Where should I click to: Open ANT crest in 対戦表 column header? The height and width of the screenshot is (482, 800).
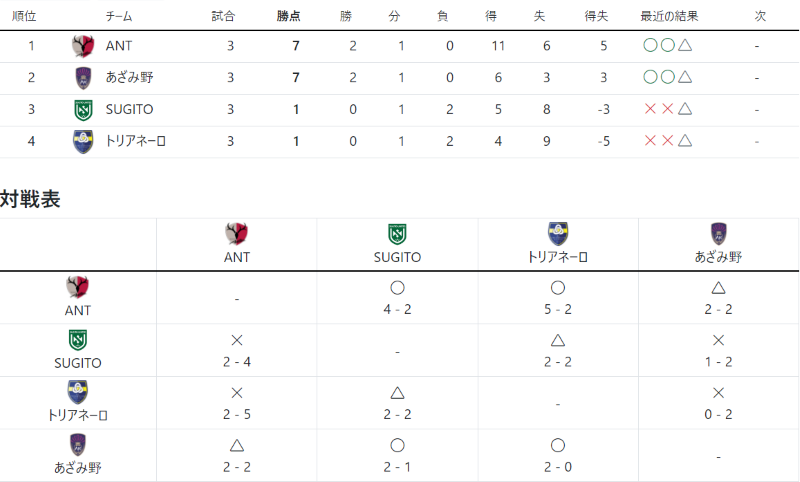click(x=237, y=234)
